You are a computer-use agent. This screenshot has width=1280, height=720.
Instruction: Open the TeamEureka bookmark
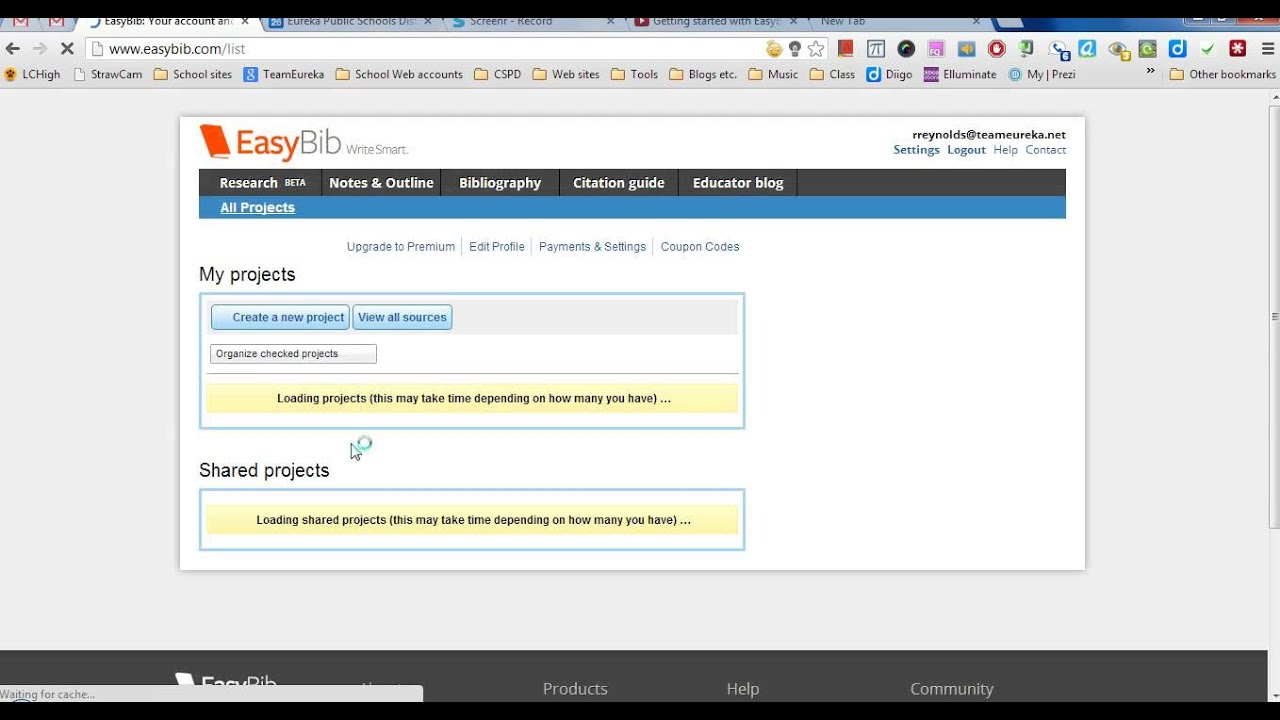click(x=284, y=74)
